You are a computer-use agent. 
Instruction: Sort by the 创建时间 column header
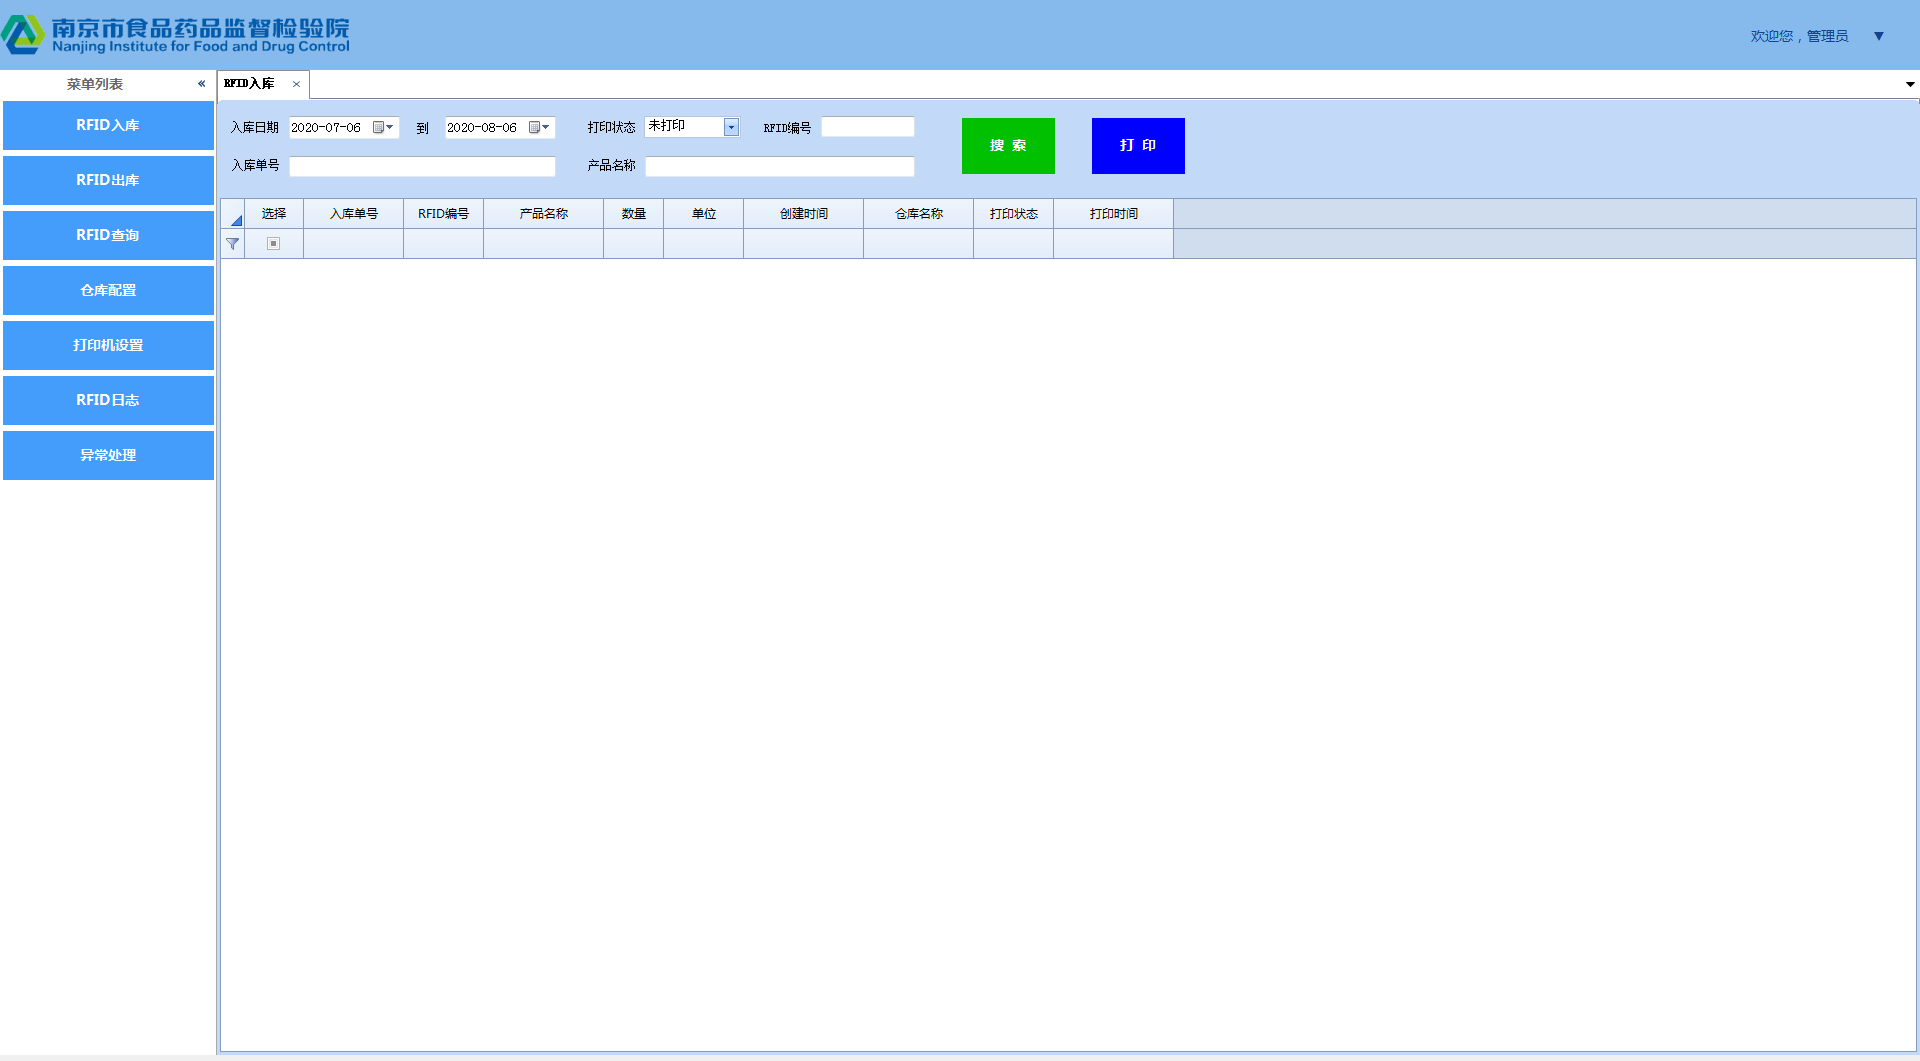click(x=803, y=214)
